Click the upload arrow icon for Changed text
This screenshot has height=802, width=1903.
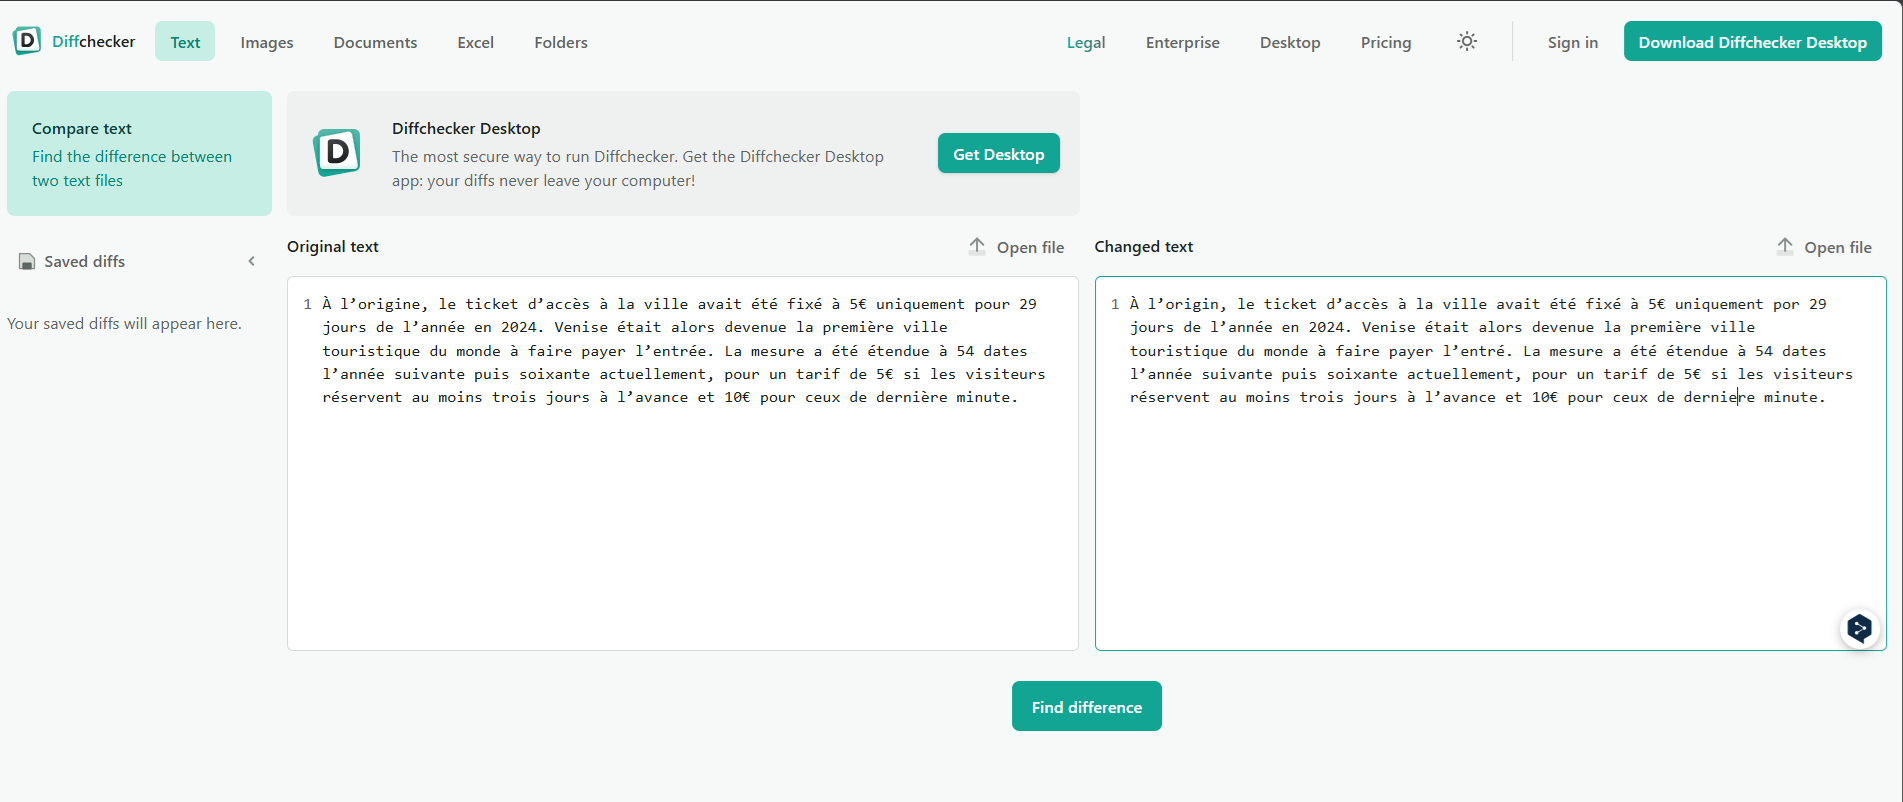[1785, 246]
